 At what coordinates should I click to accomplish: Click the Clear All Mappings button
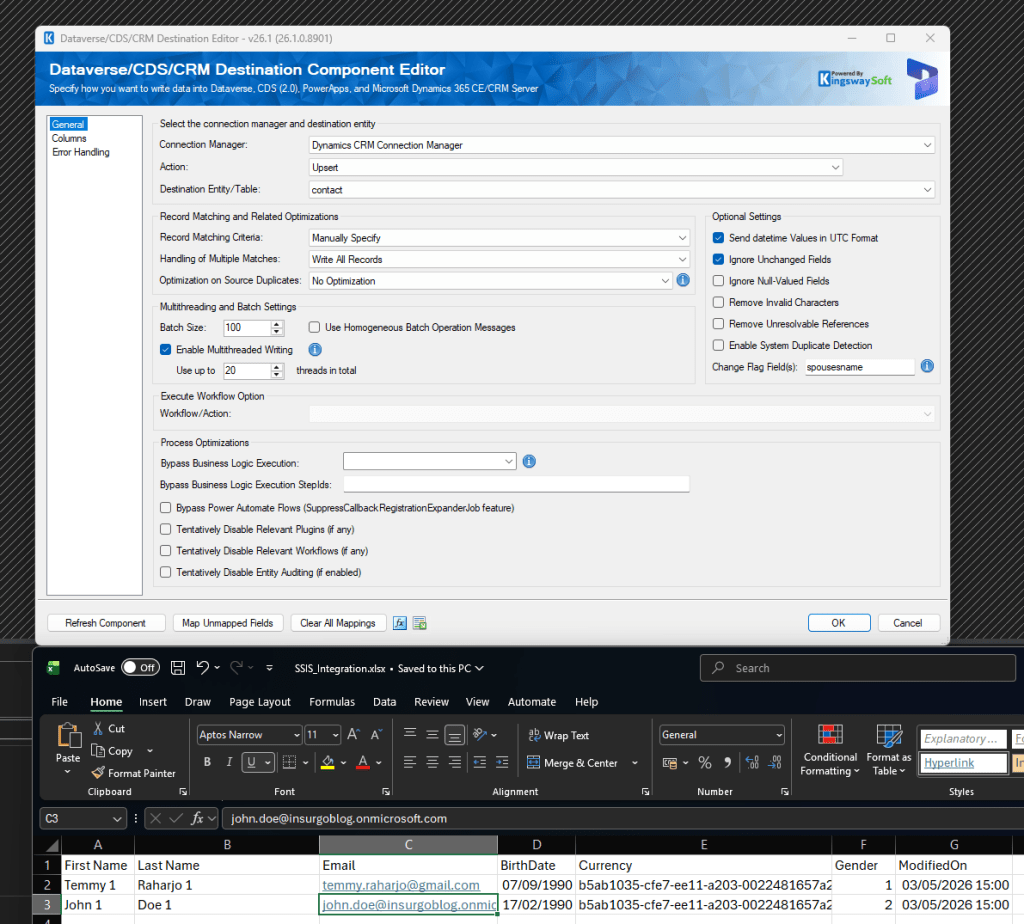coord(338,623)
